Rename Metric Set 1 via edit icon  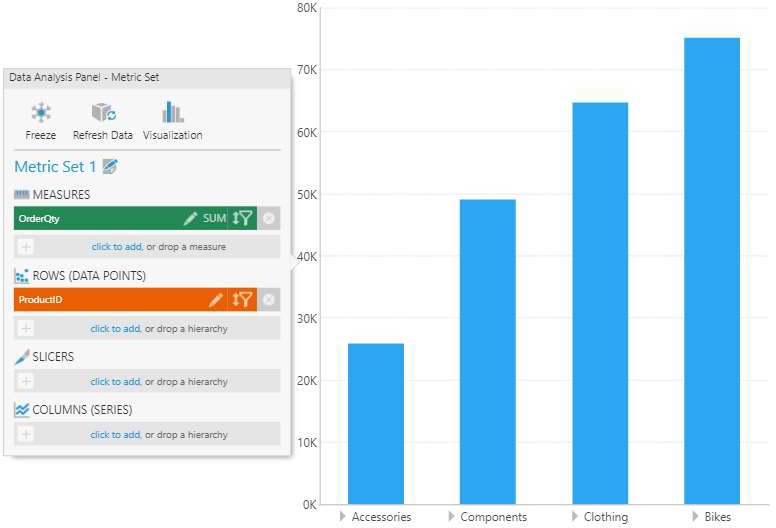(111, 166)
